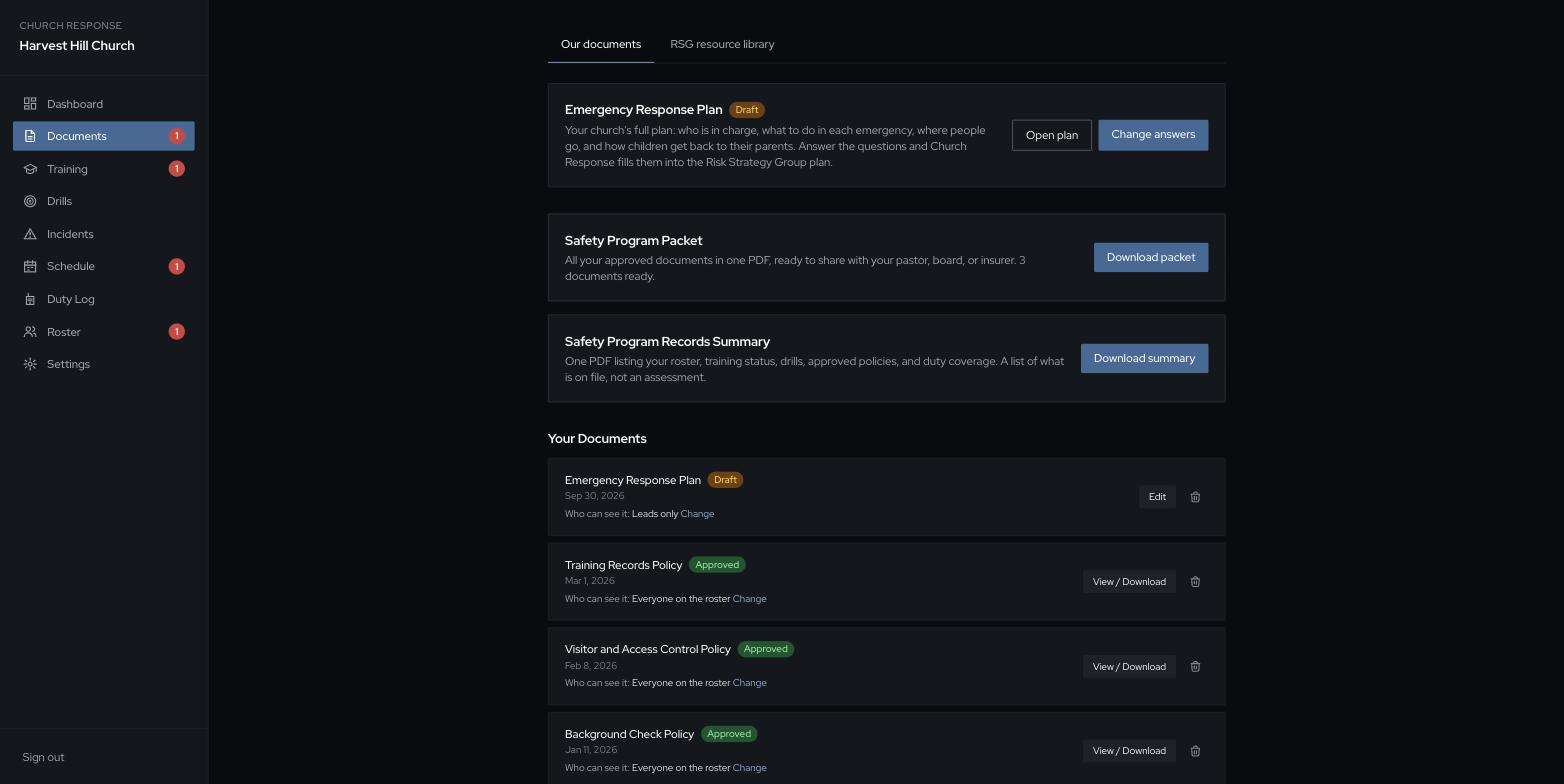Image resolution: width=1564 pixels, height=784 pixels.
Task: View or download Training Records Policy
Action: [1129, 582]
